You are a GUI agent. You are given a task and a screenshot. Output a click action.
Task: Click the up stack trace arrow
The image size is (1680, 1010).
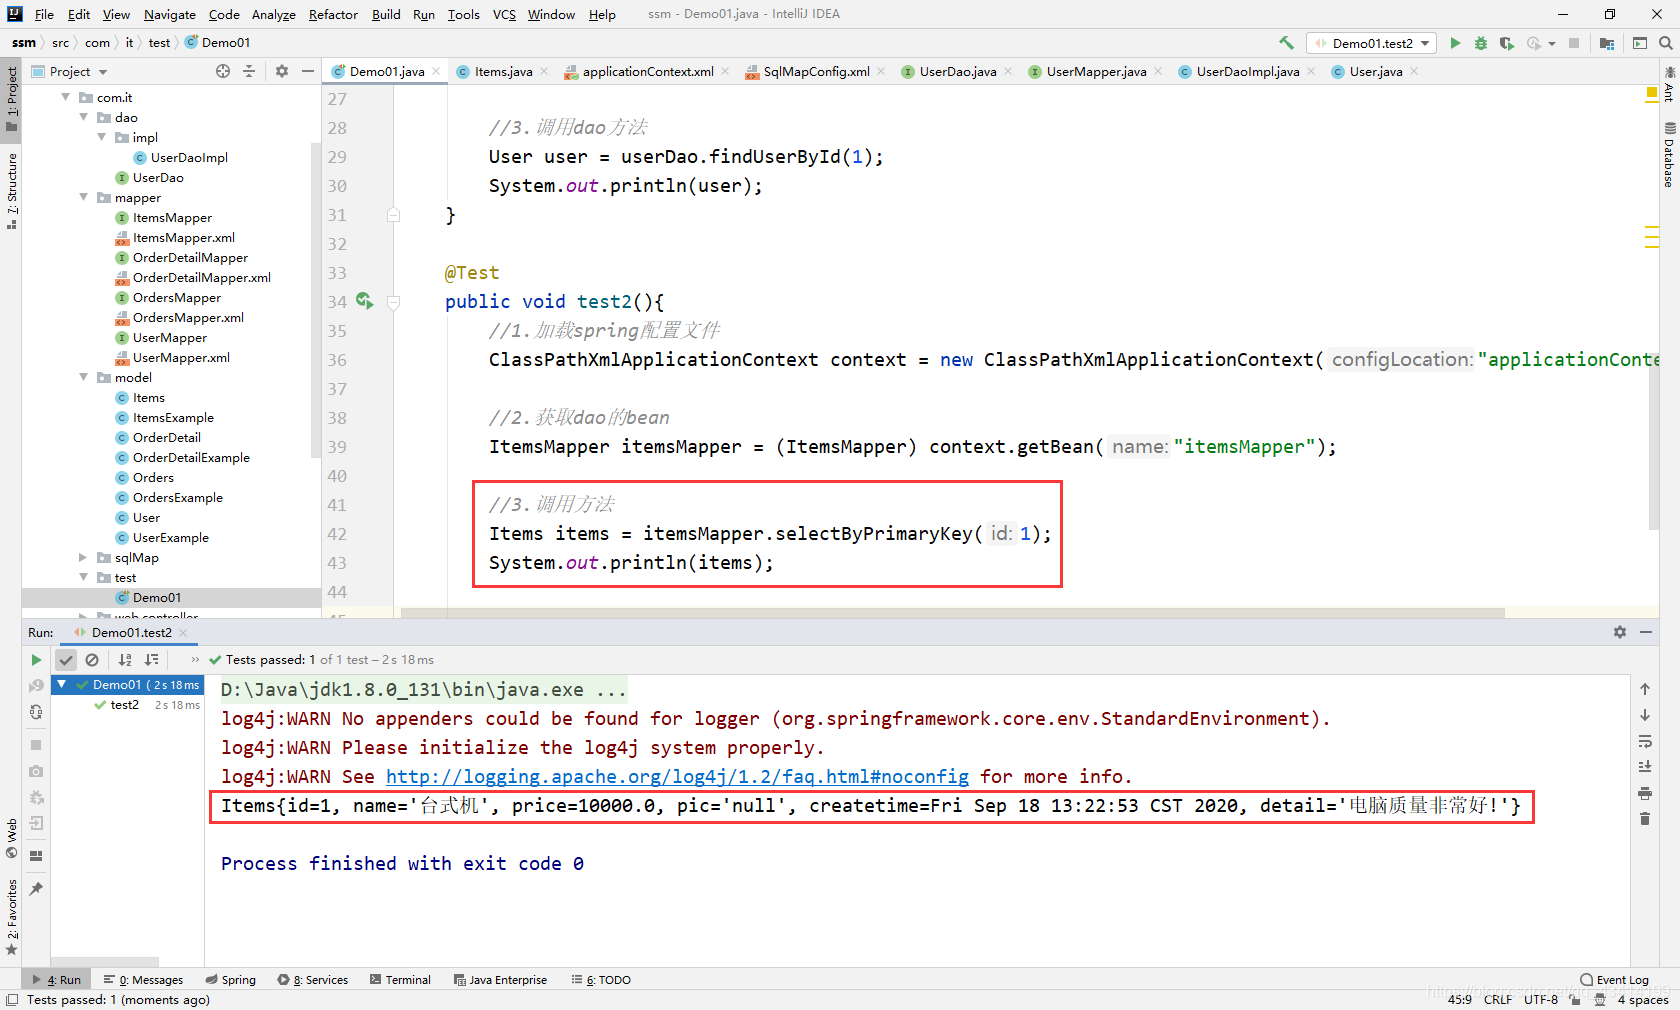pos(1645,689)
